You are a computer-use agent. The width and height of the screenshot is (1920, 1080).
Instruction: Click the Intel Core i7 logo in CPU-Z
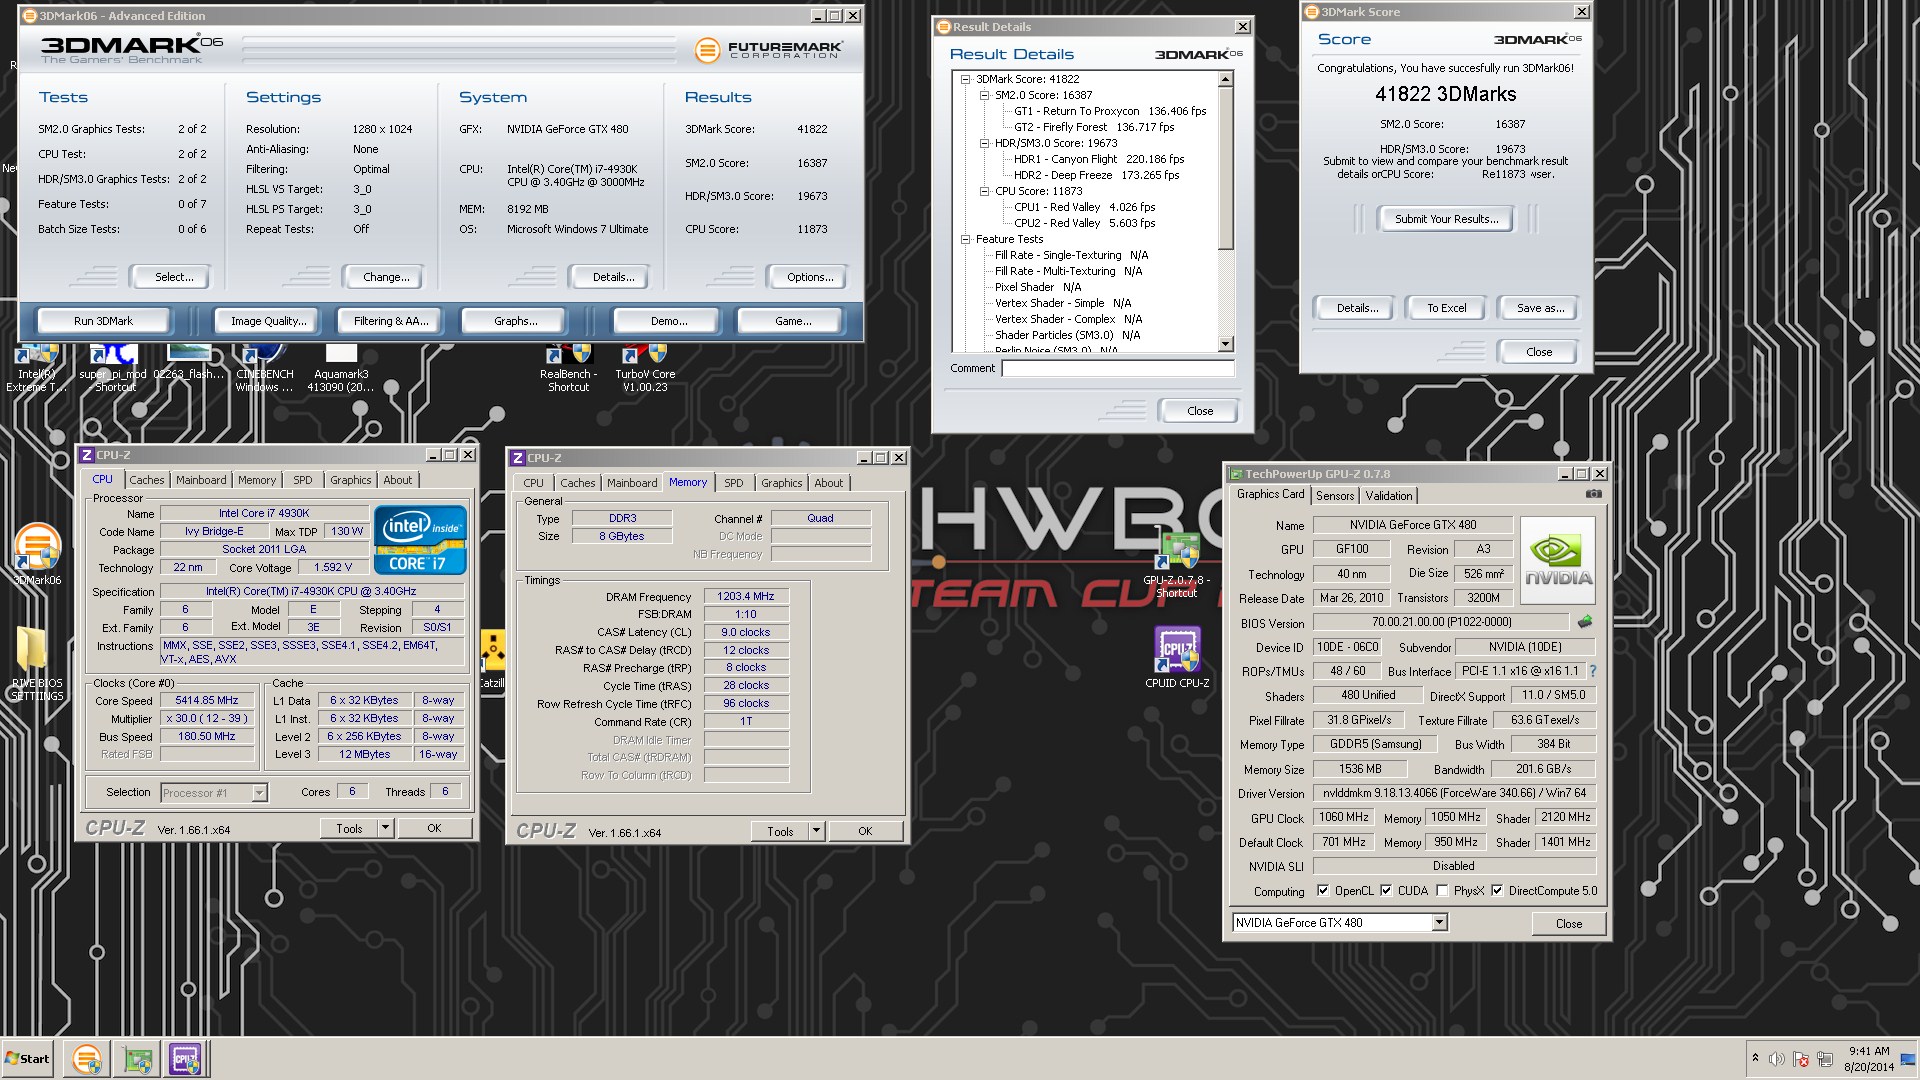[420, 540]
